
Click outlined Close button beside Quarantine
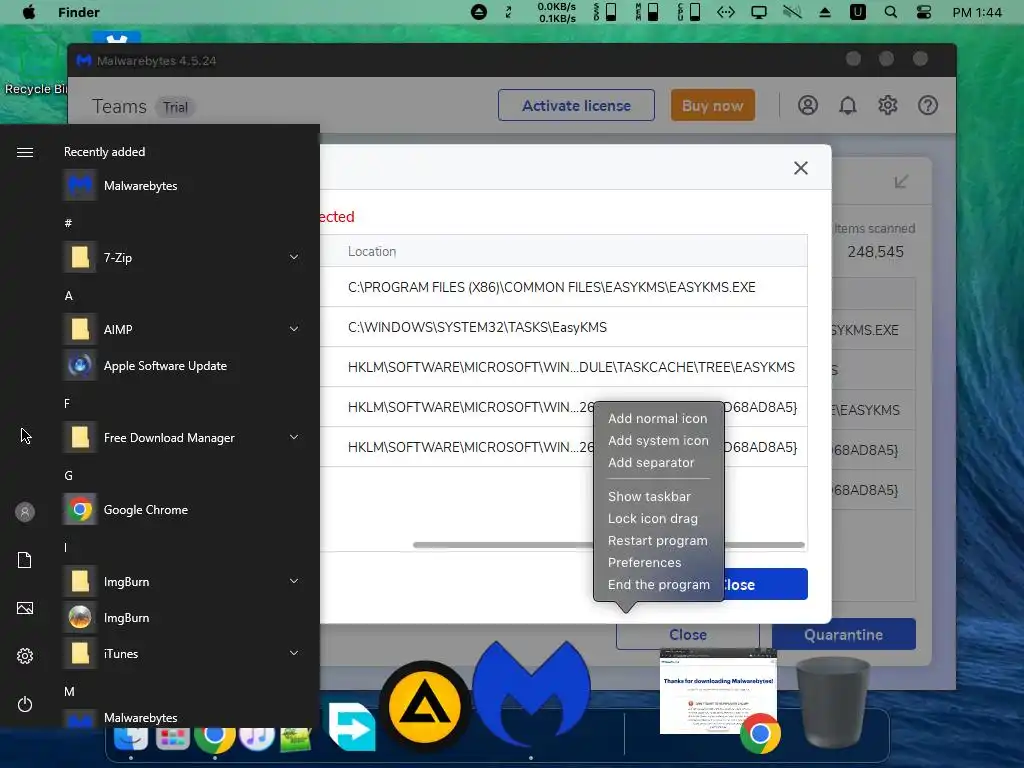click(688, 635)
